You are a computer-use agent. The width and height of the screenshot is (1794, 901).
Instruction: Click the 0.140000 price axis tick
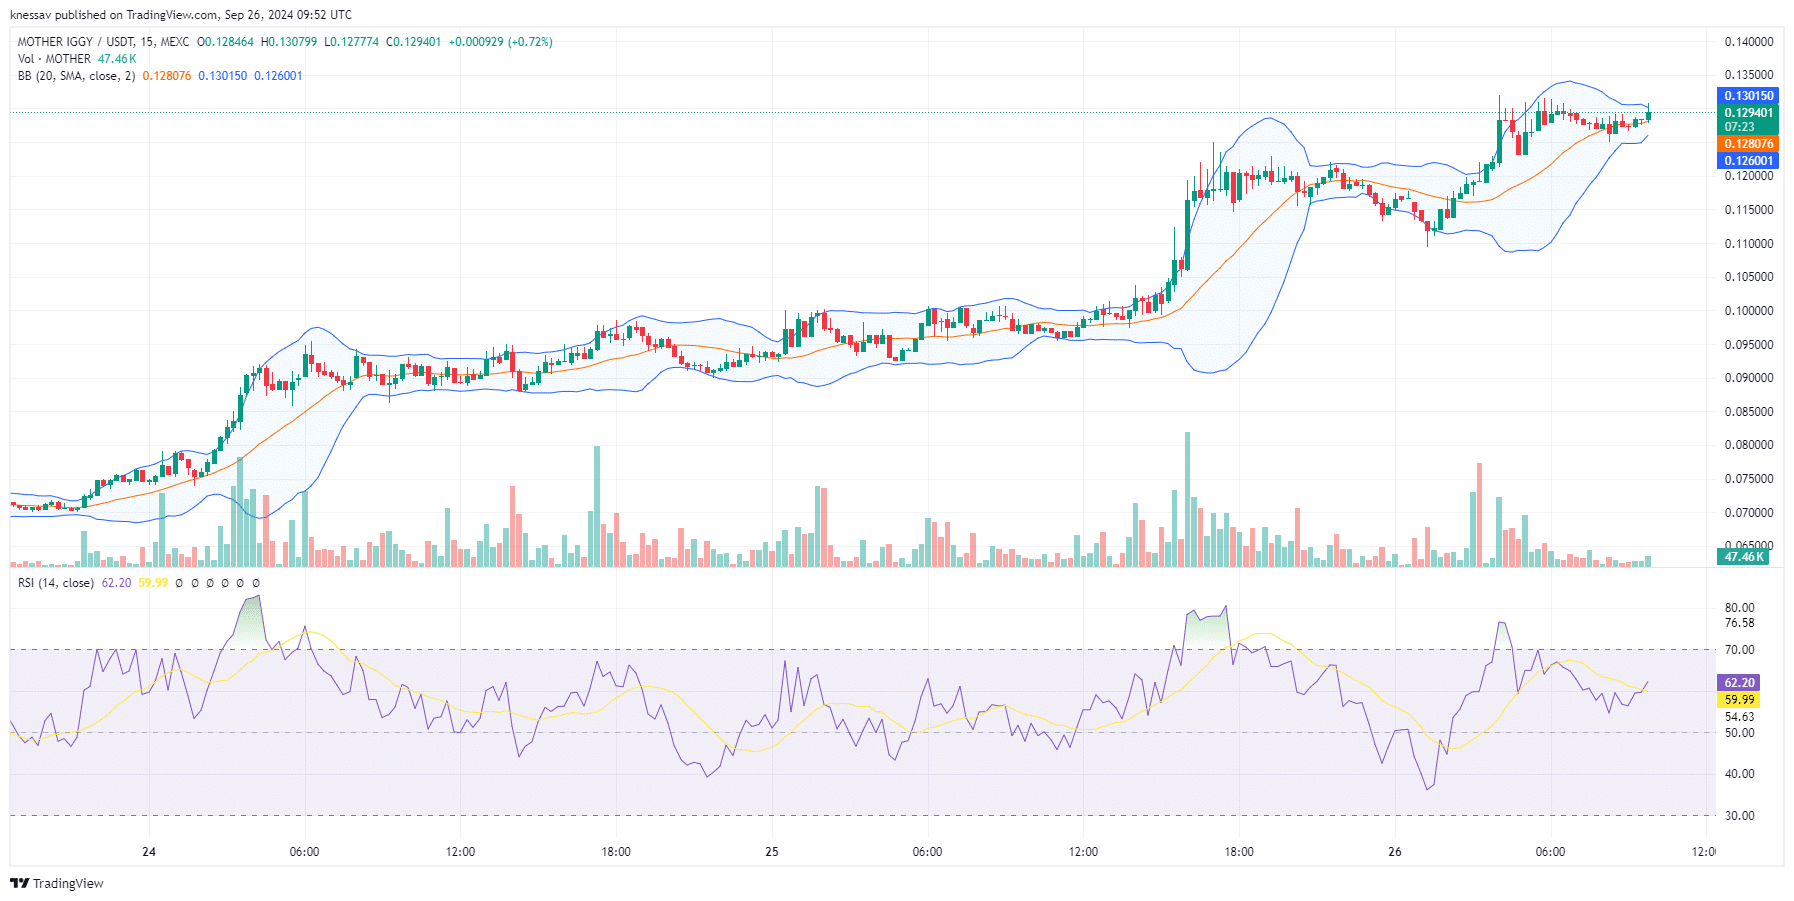point(1748,42)
